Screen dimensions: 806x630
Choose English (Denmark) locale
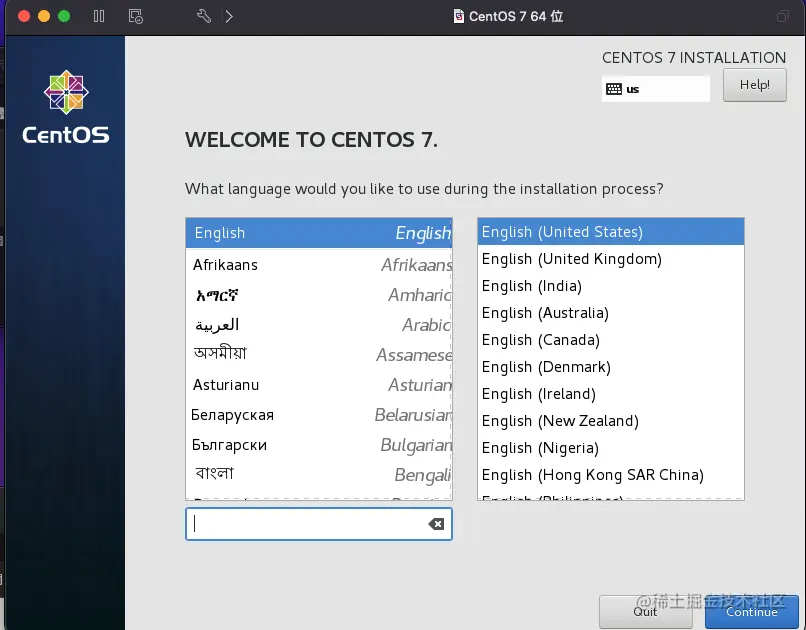[611, 367]
